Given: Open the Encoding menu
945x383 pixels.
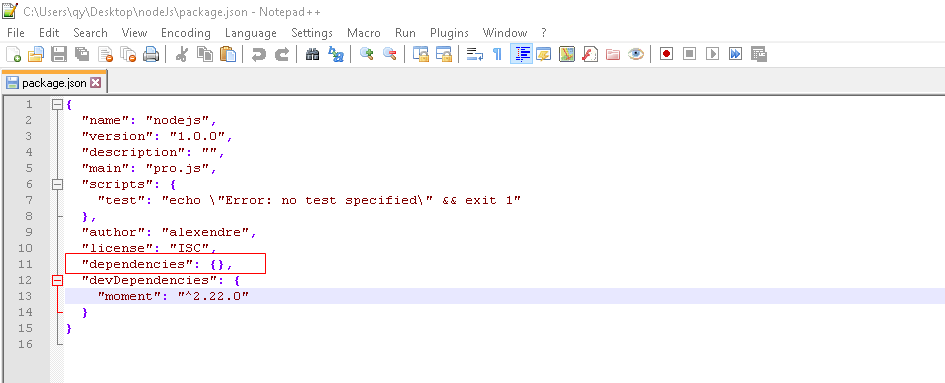Looking at the screenshot, I should click(x=186, y=33).
